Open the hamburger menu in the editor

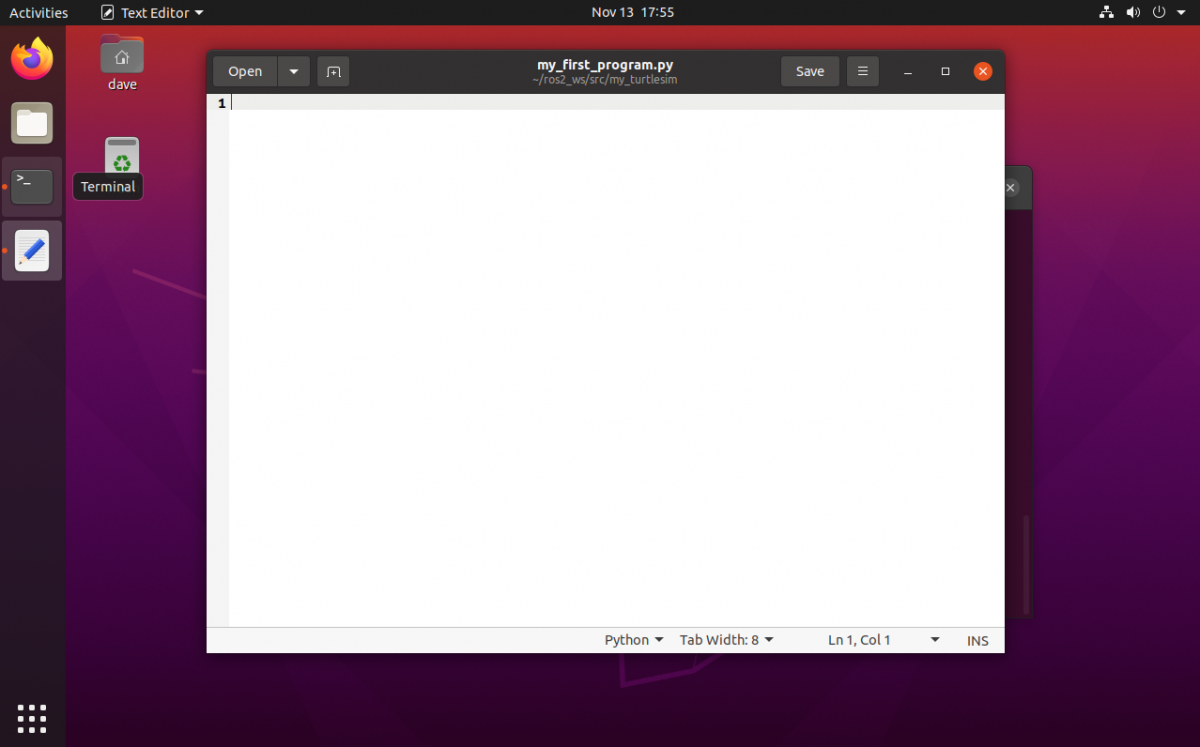(x=862, y=71)
